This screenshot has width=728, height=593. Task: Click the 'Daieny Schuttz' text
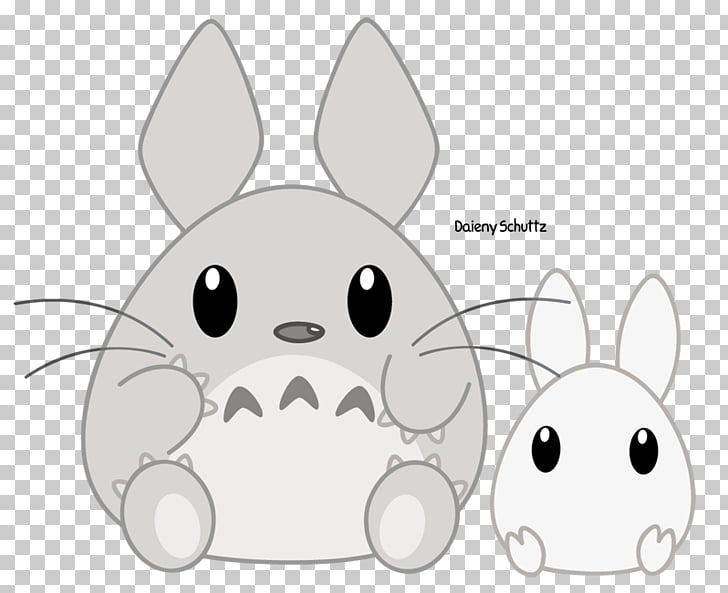pyautogui.click(x=500, y=227)
